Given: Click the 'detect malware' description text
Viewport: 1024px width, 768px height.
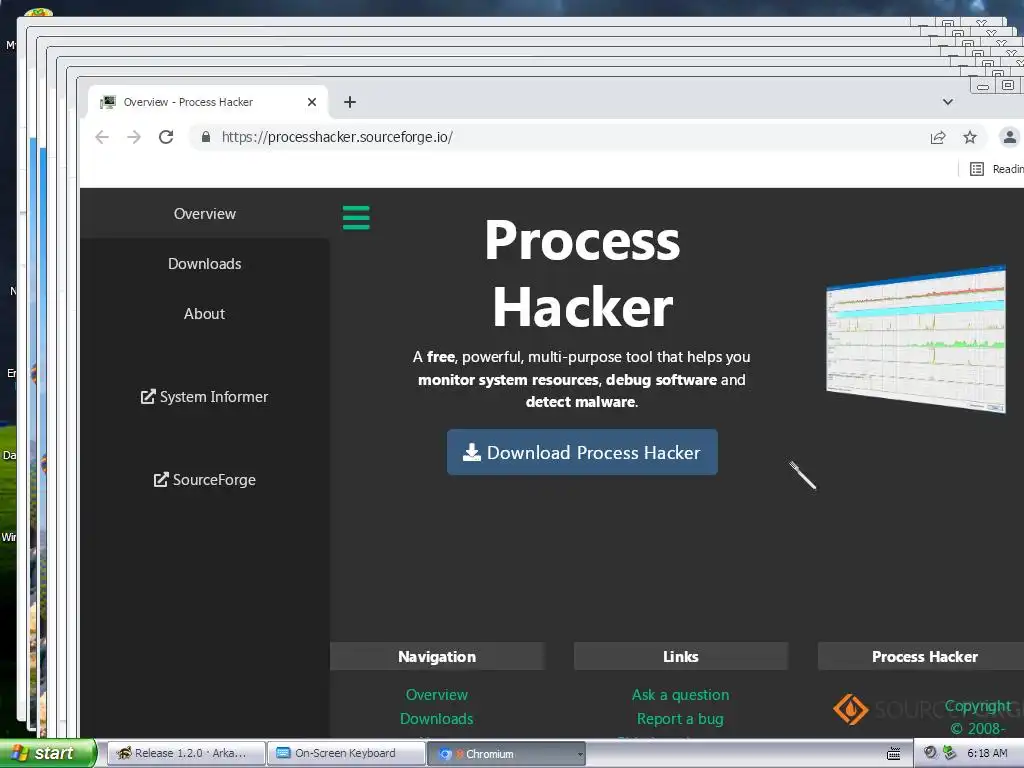Looking at the screenshot, I should [580, 402].
